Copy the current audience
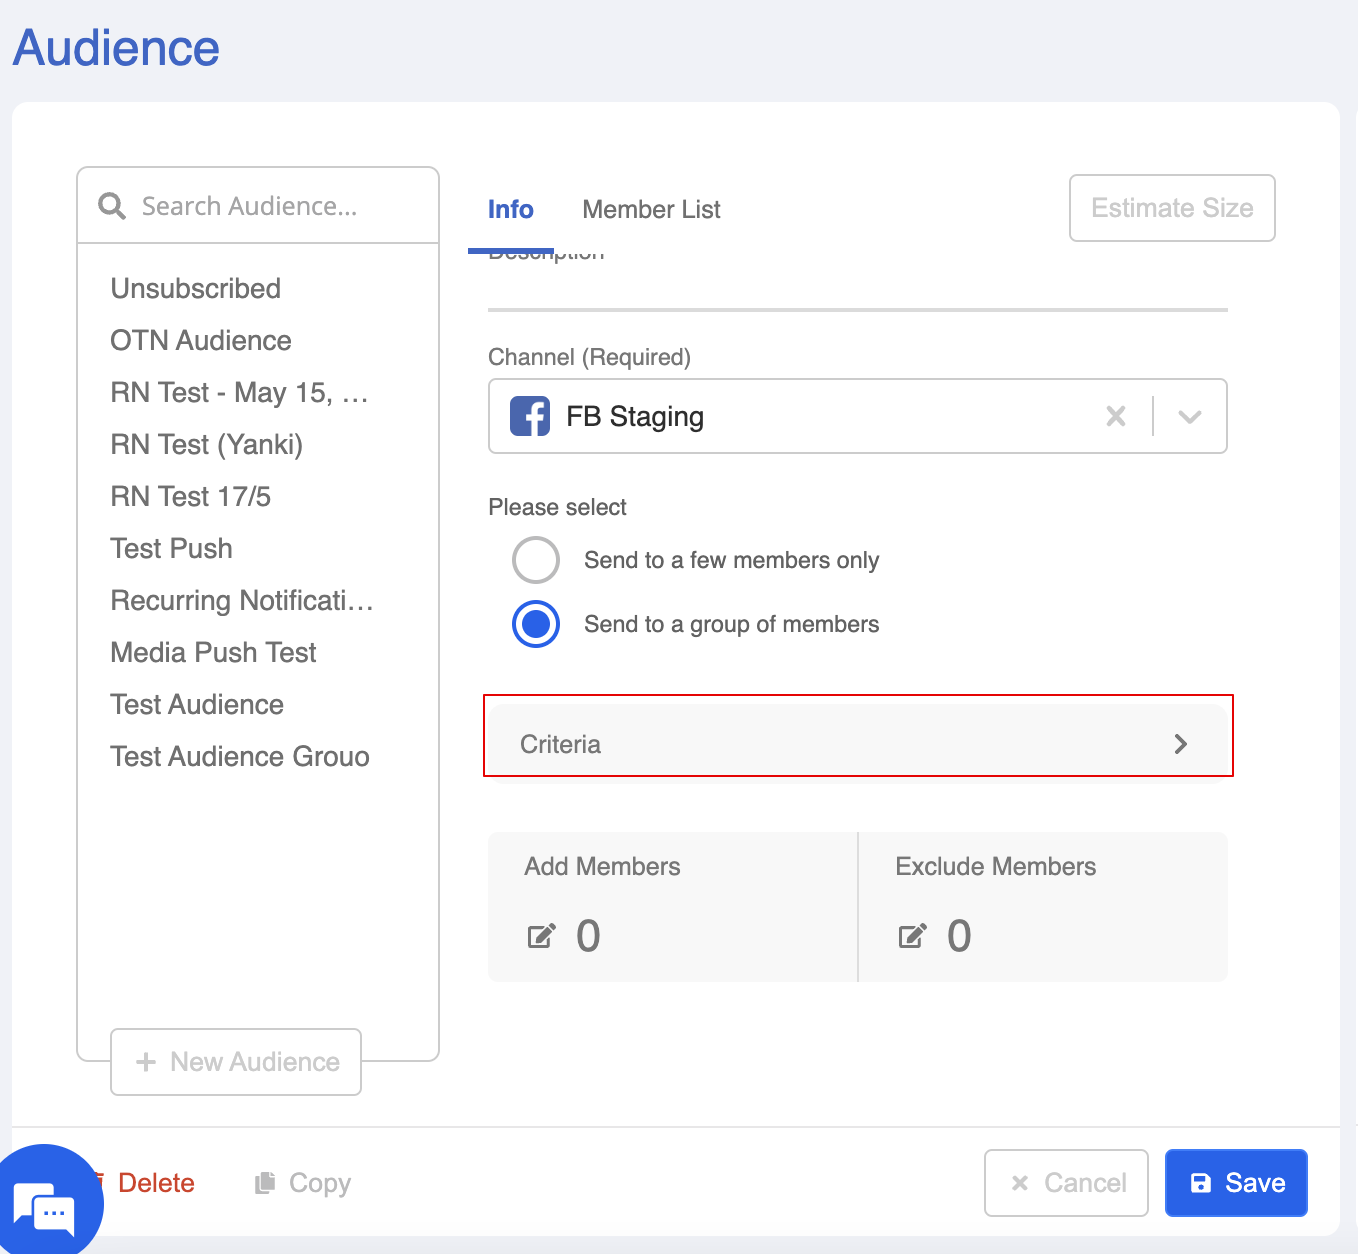The width and height of the screenshot is (1358, 1254). (x=303, y=1183)
